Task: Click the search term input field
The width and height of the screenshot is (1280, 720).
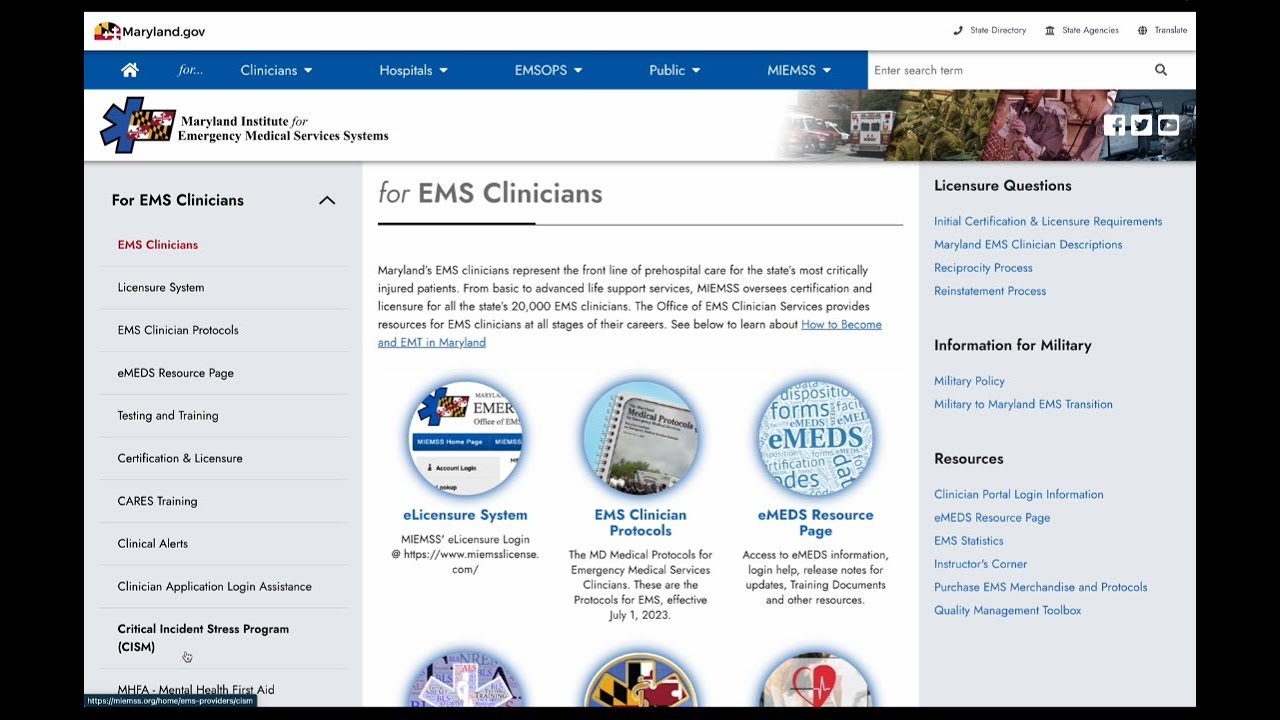Action: [1008, 70]
